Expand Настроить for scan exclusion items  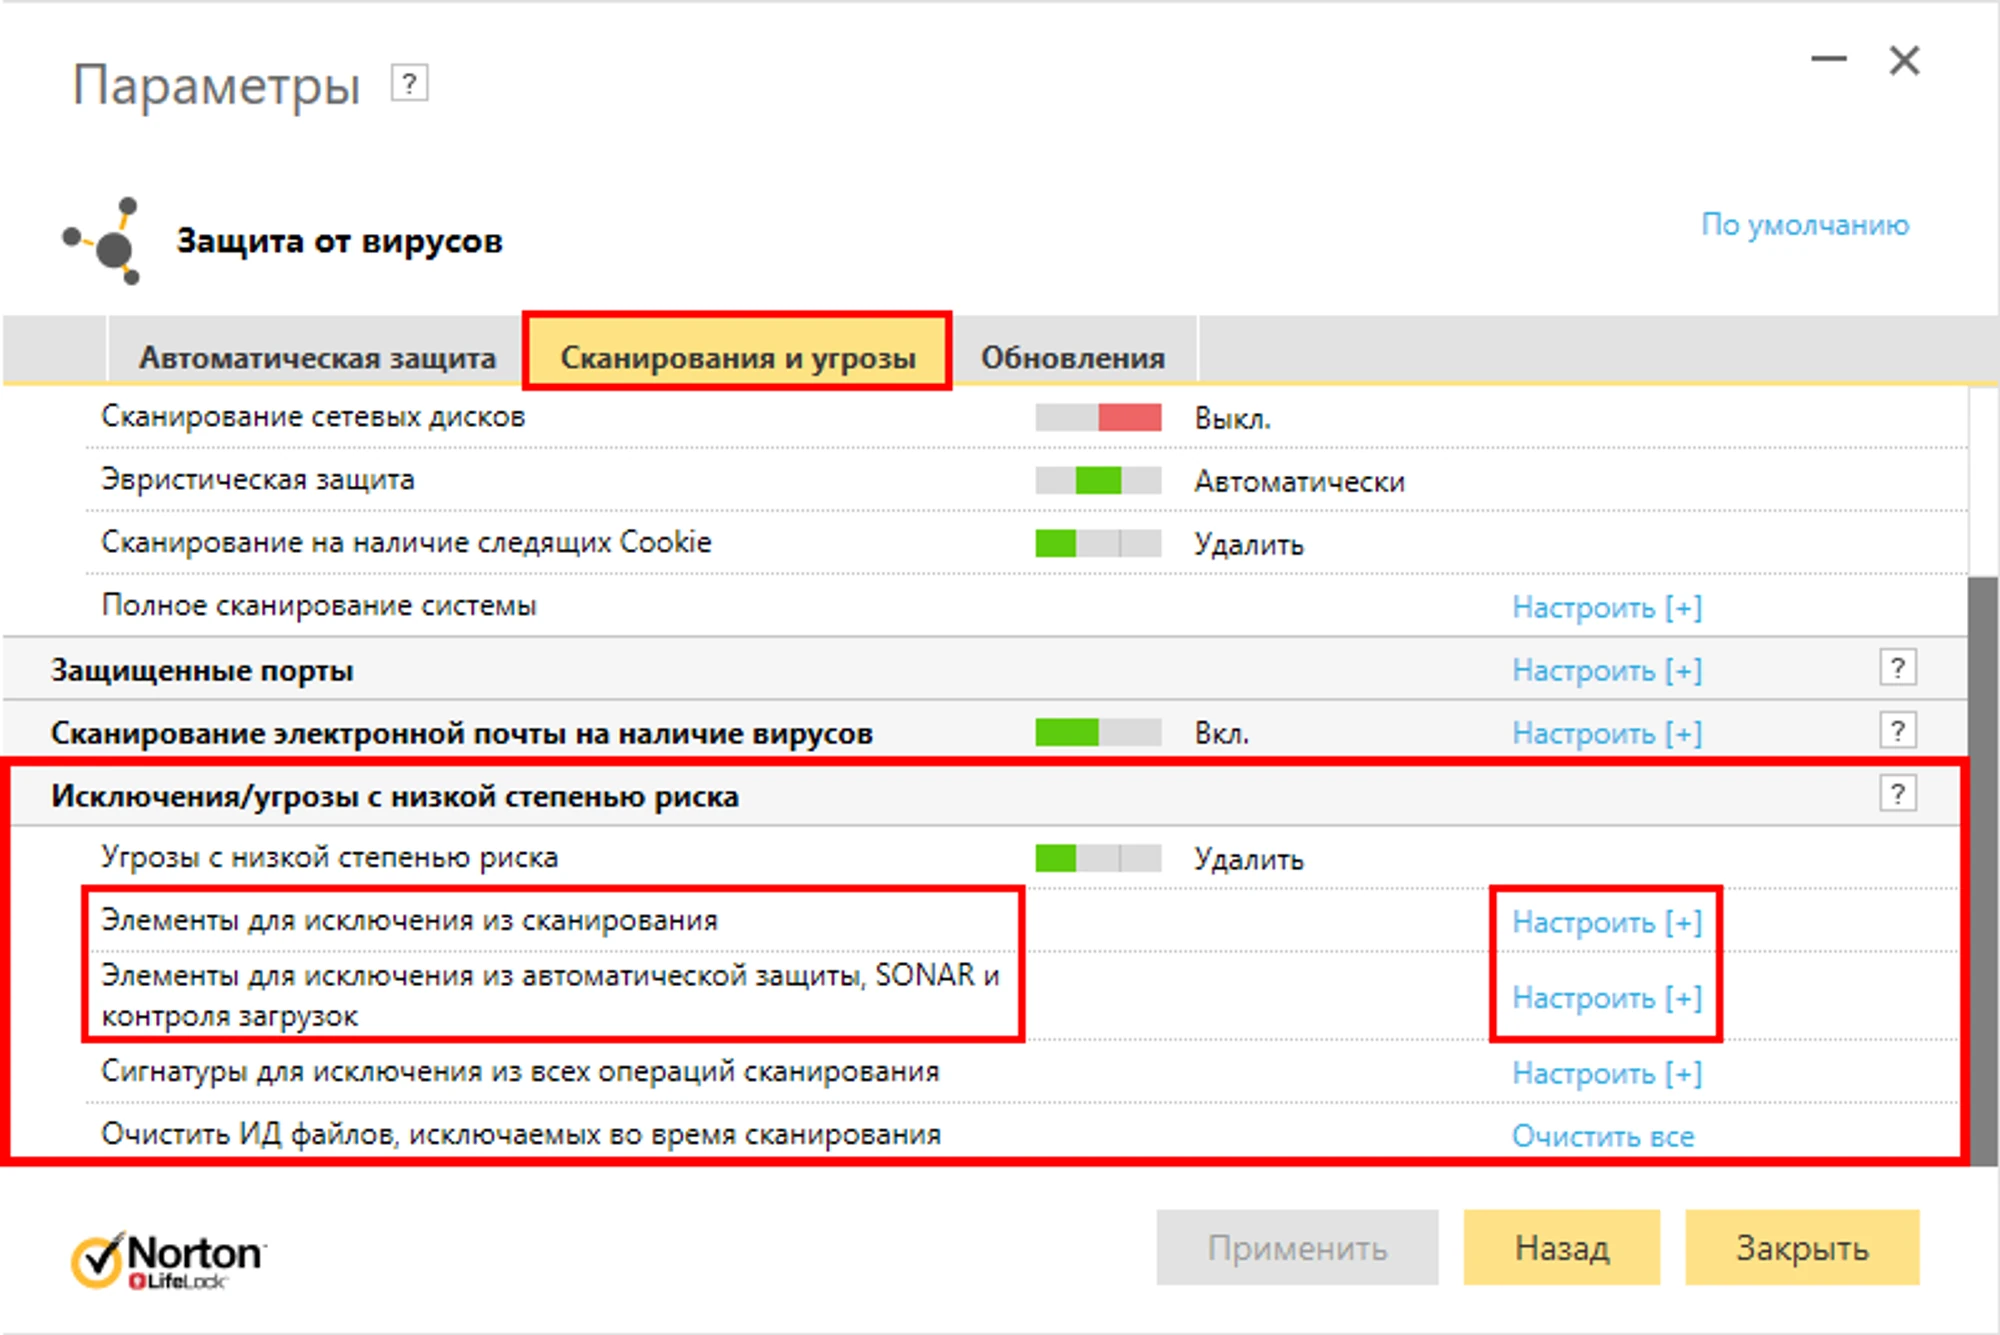pyautogui.click(x=1606, y=922)
